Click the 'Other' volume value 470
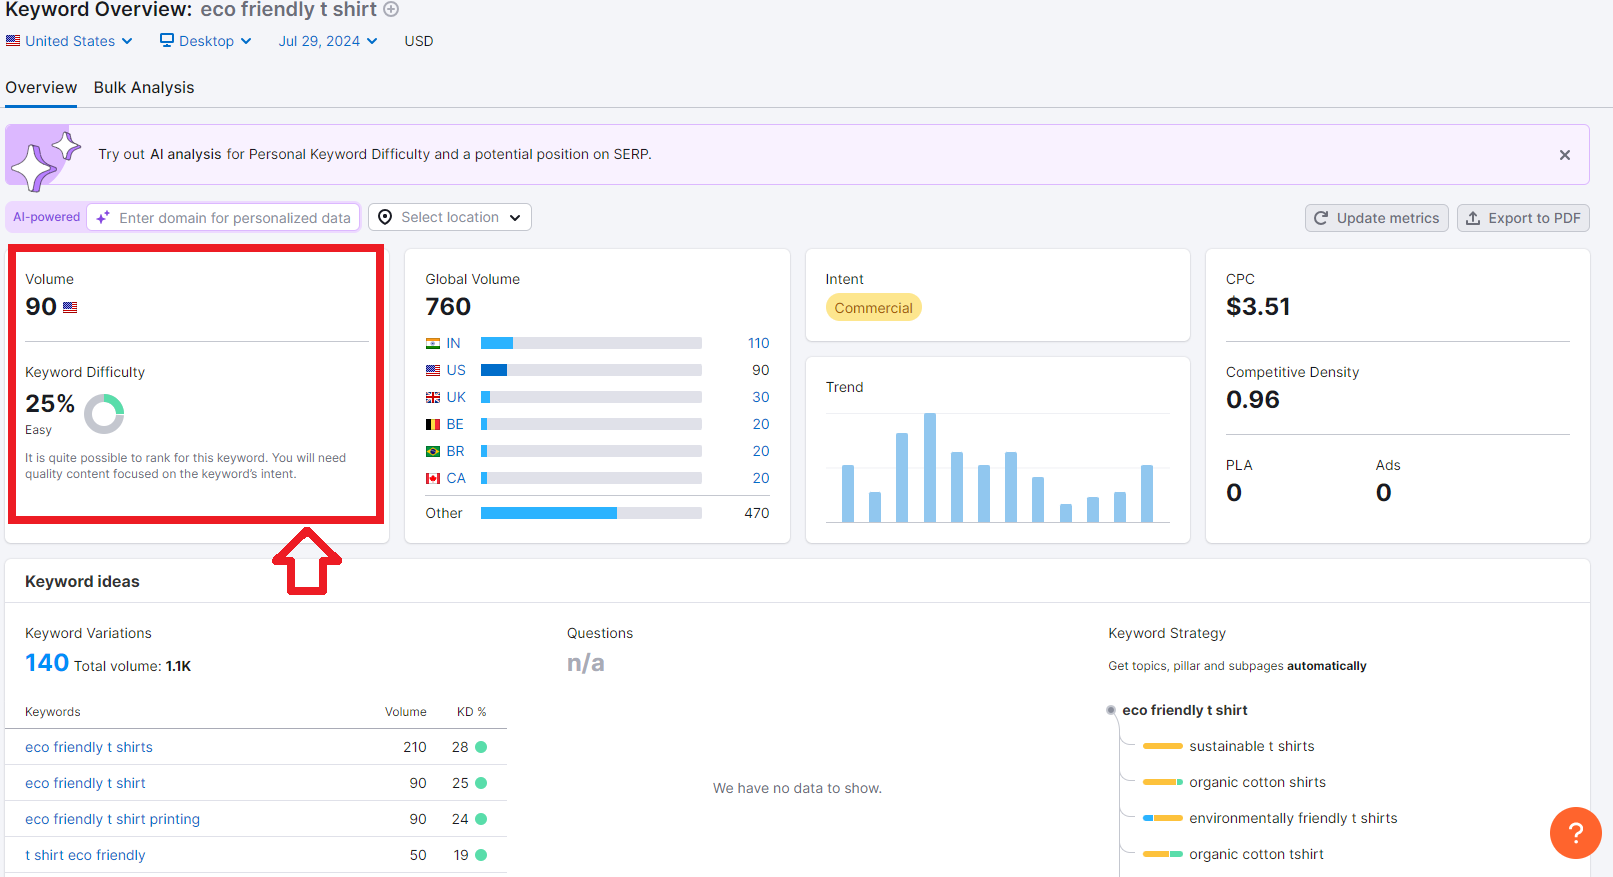This screenshot has width=1613, height=877. 757,513
